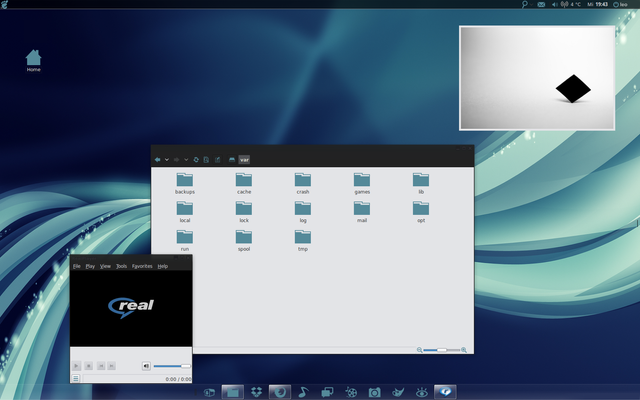Launch the eye icon dock app
640x400 pixels.
click(422, 392)
